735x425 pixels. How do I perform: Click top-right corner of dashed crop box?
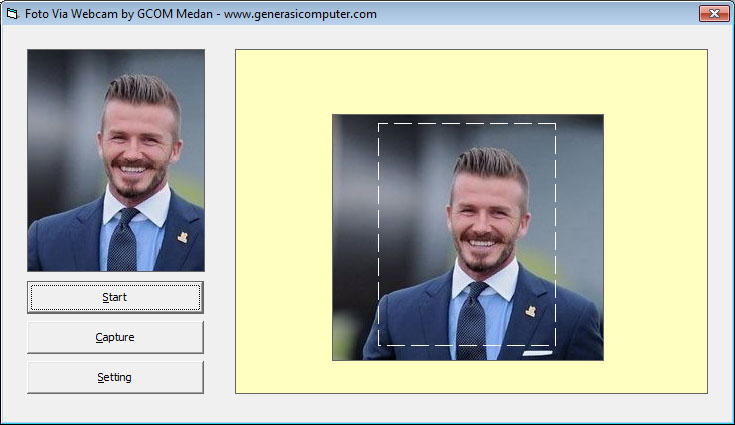point(555,124)
